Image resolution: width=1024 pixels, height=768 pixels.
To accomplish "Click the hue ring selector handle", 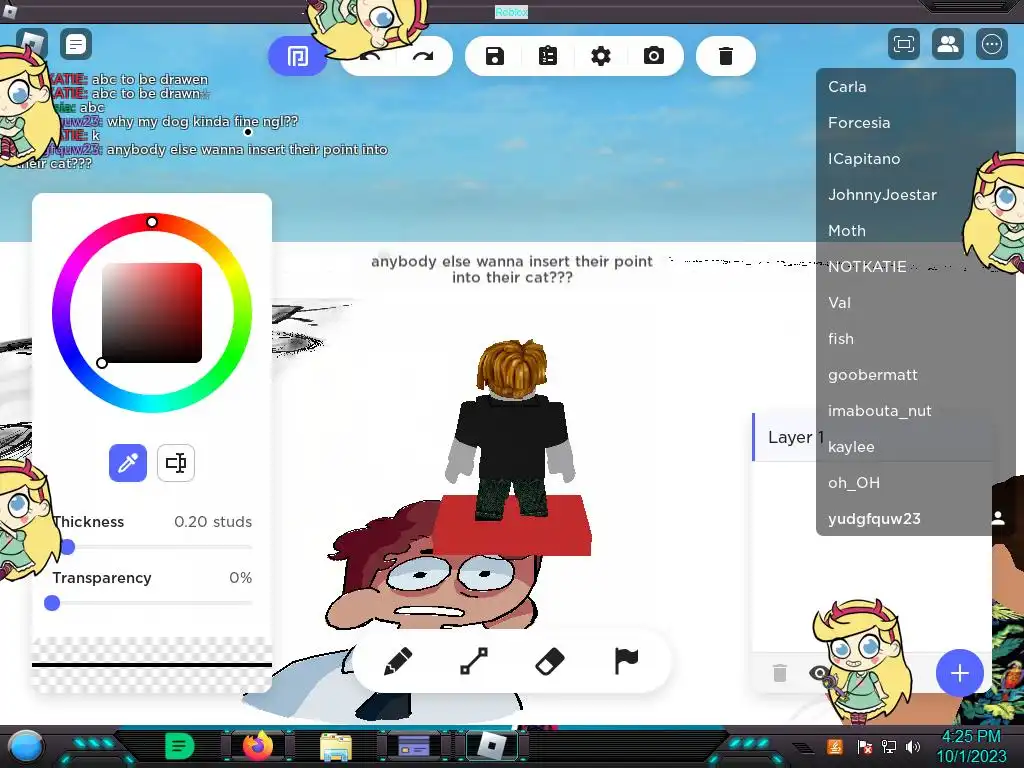I will 152,222.
